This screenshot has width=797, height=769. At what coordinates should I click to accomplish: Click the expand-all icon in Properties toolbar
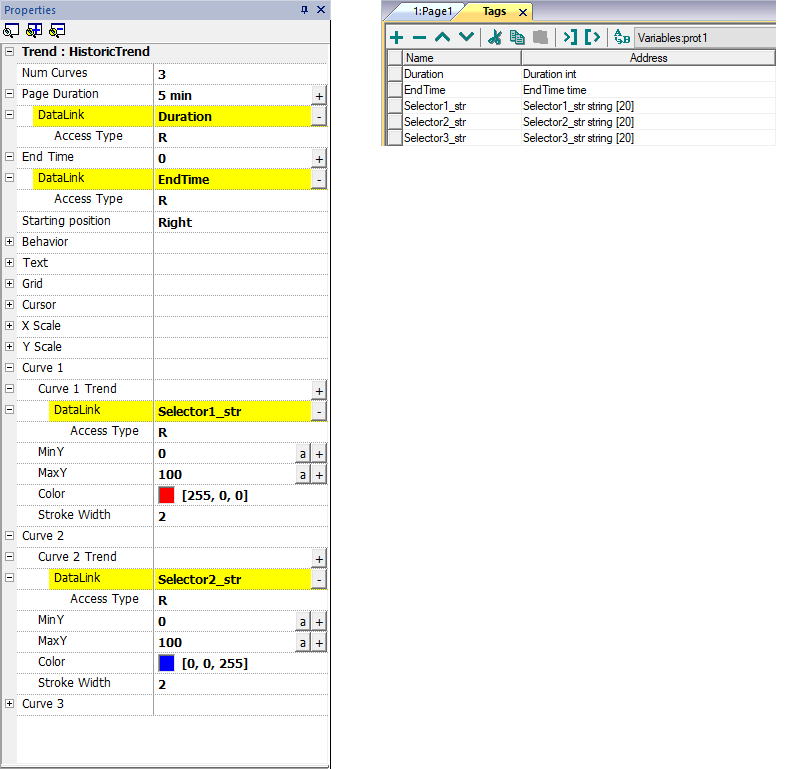point(34,30)
